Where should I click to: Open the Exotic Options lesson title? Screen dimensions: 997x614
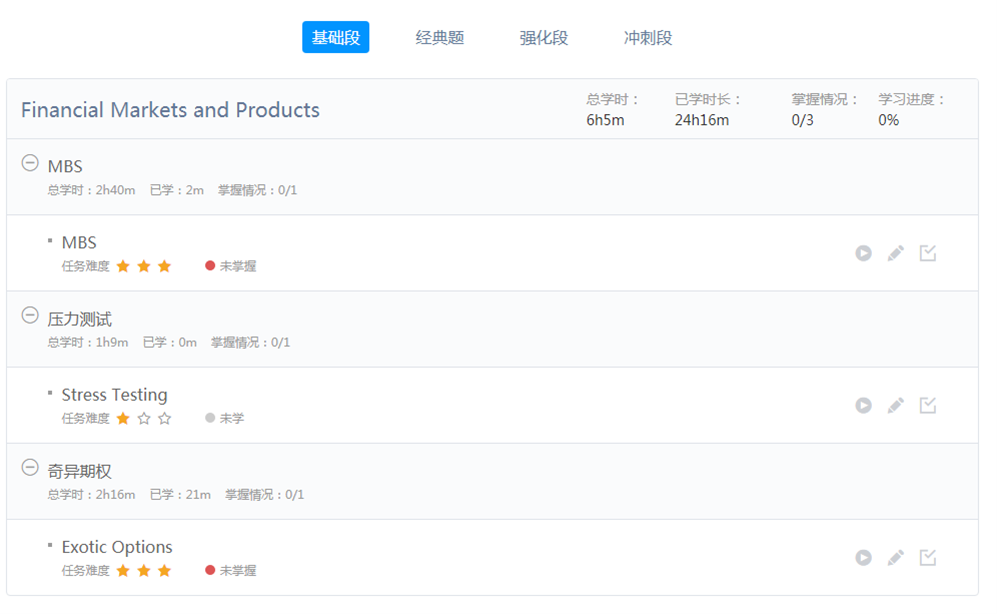(x=117, y=547)
